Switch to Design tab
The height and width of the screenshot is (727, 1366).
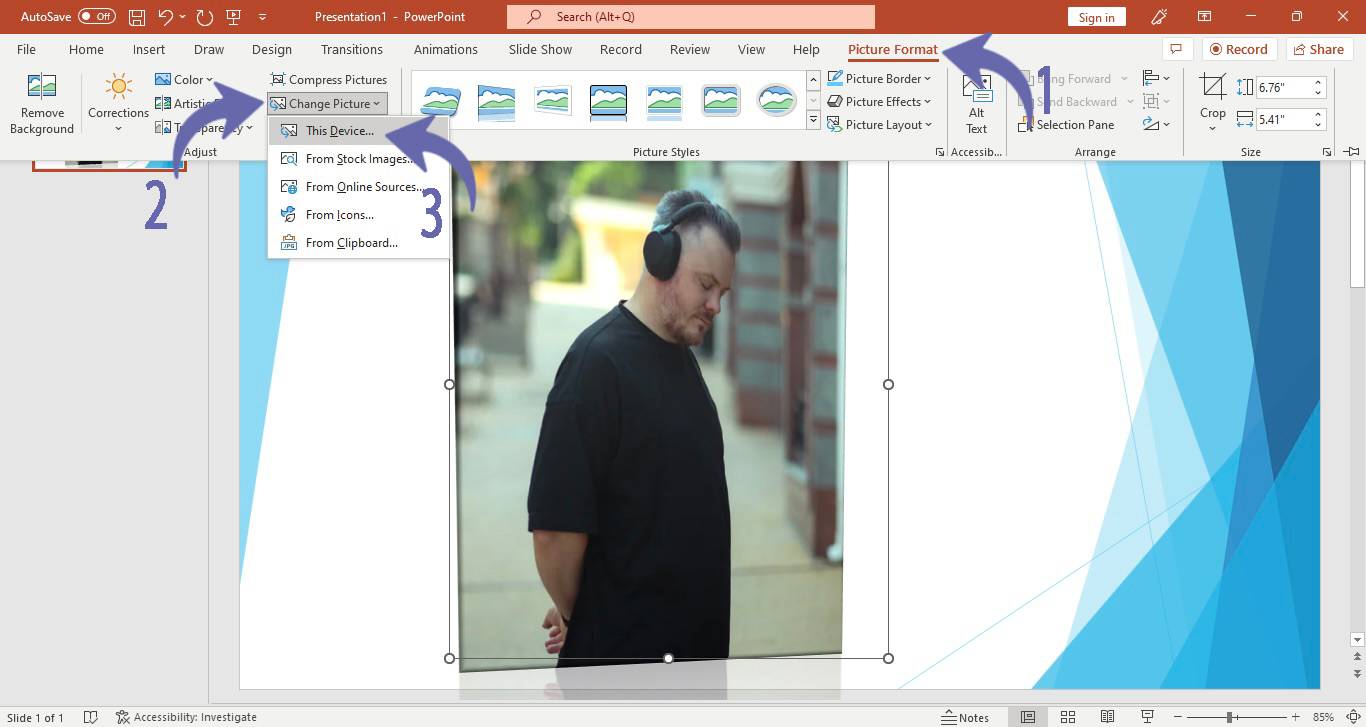(x=272, y=49)
